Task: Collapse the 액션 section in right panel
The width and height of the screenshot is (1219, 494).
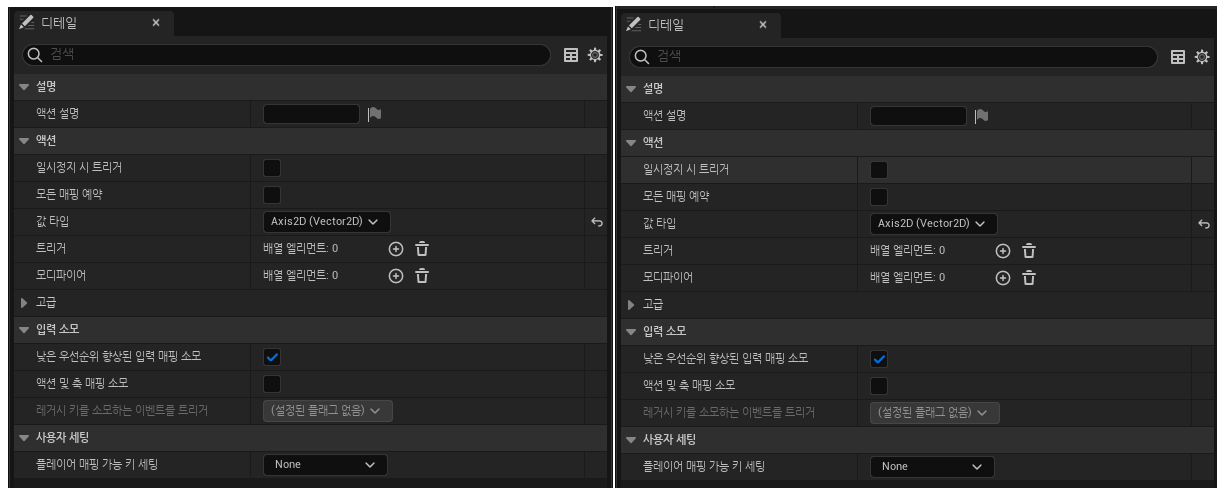Action: [631, 143]
